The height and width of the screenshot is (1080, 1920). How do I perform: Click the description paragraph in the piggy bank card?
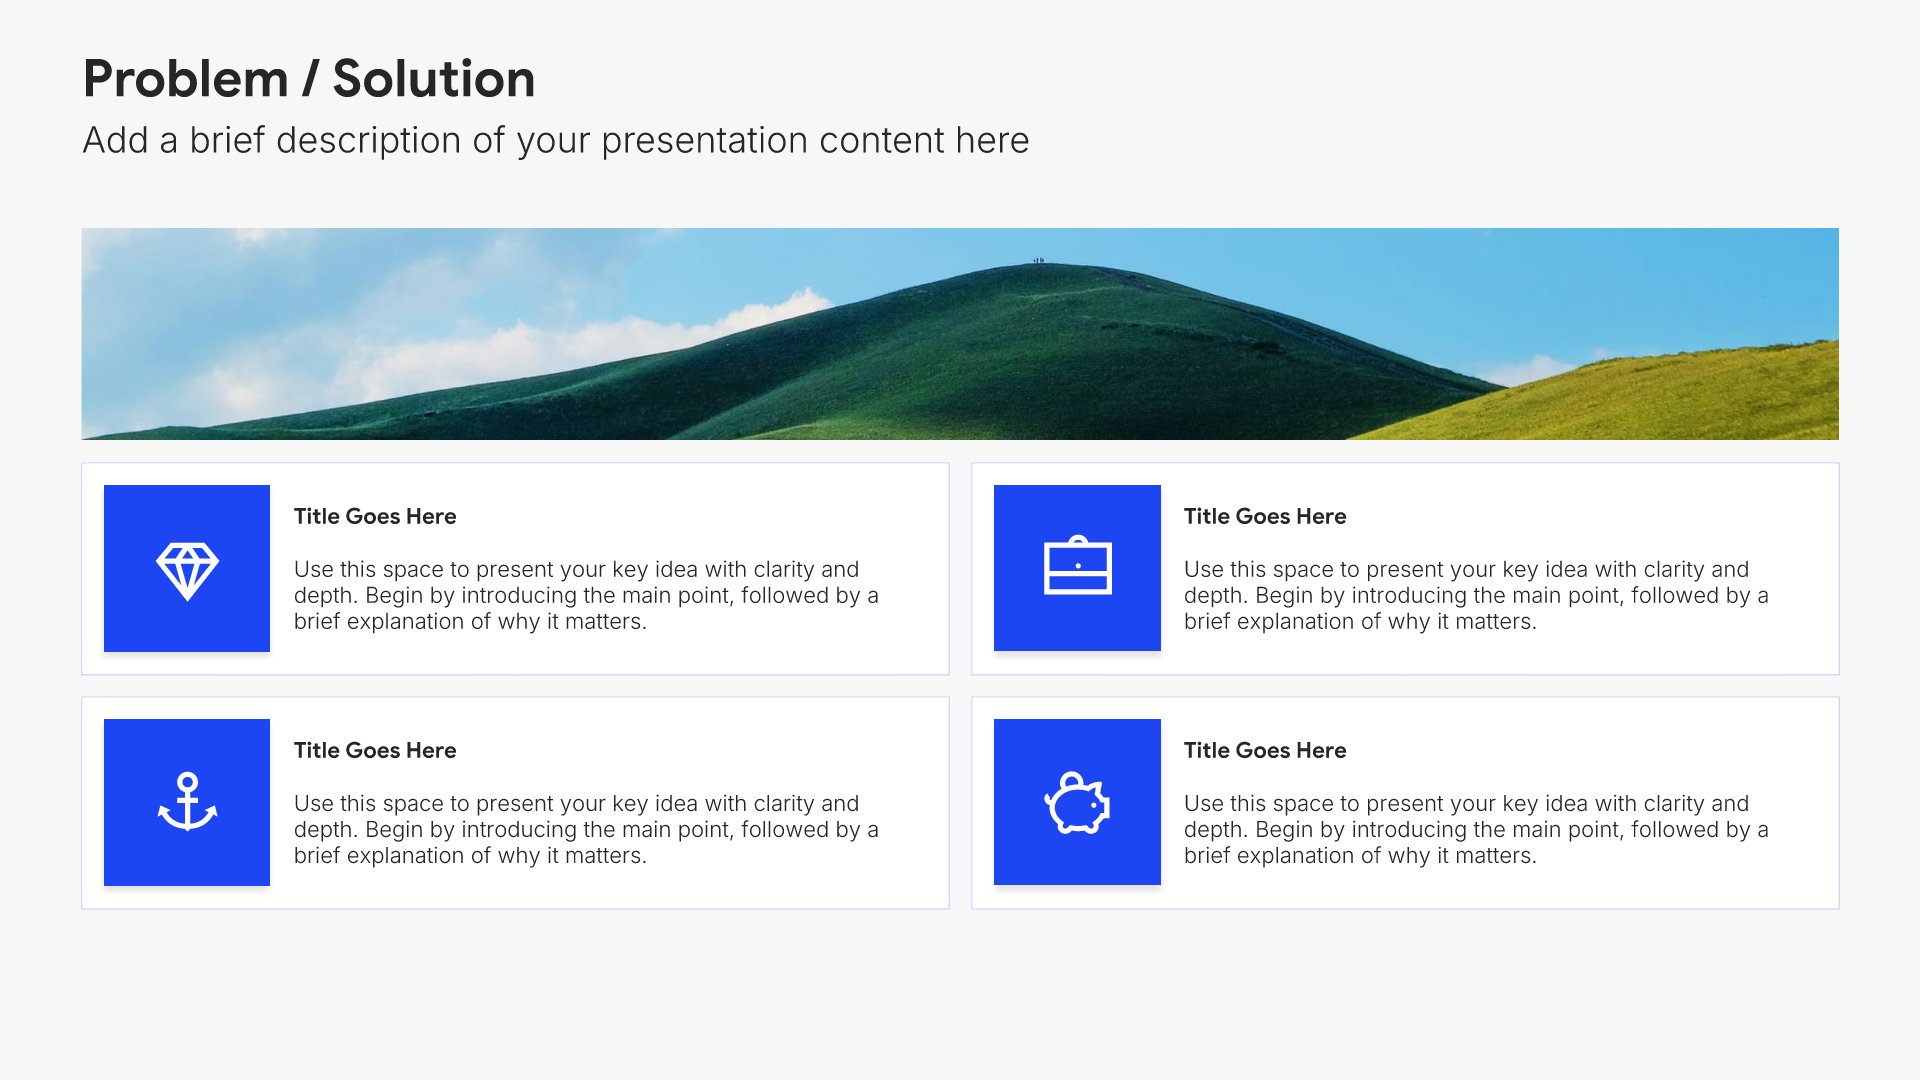(1476, 829)
